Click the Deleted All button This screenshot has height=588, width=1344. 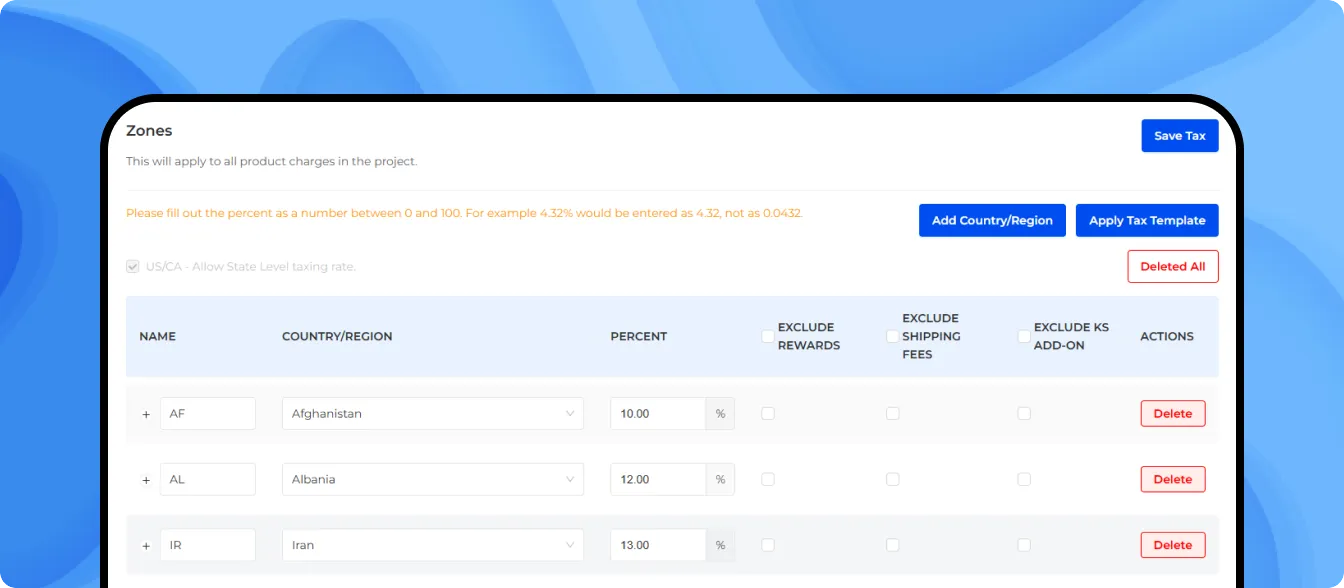[1173, 266]
